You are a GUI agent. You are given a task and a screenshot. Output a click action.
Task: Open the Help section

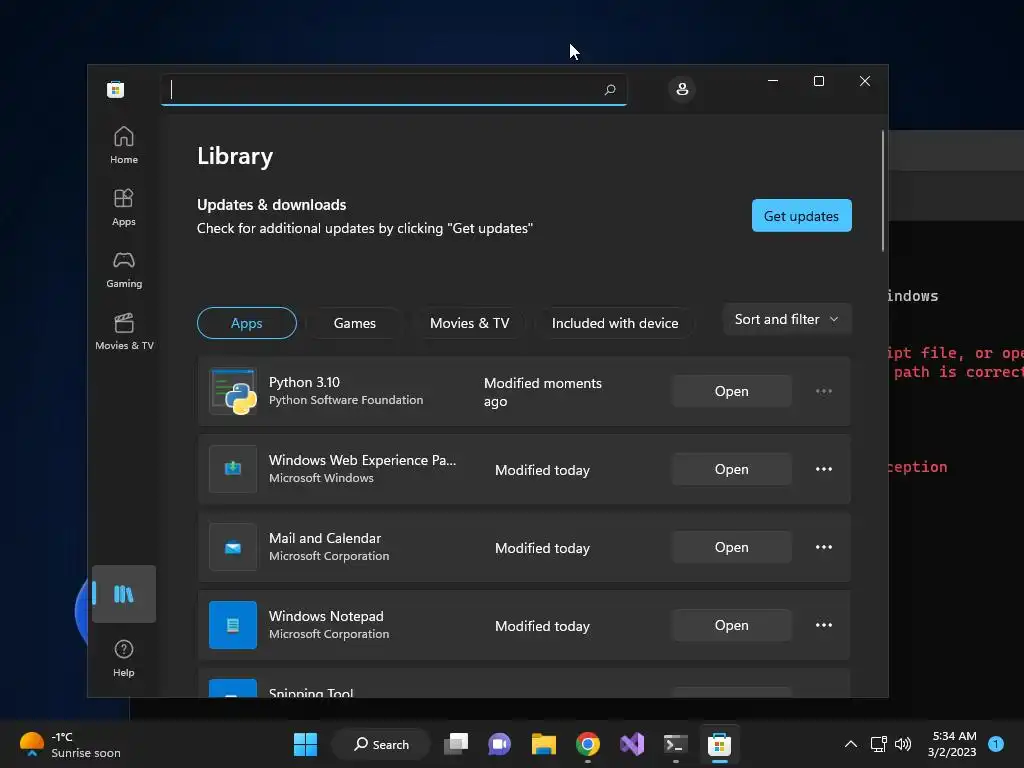123,658
